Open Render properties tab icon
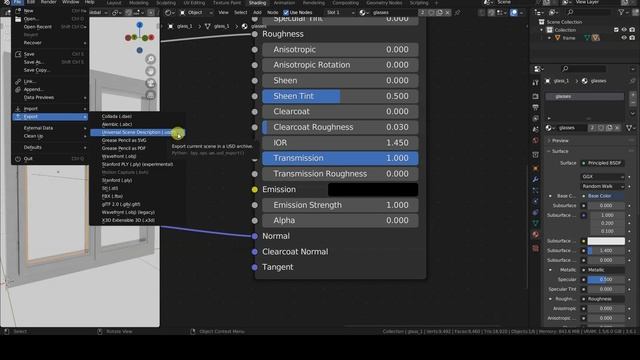 pos(536,96)
